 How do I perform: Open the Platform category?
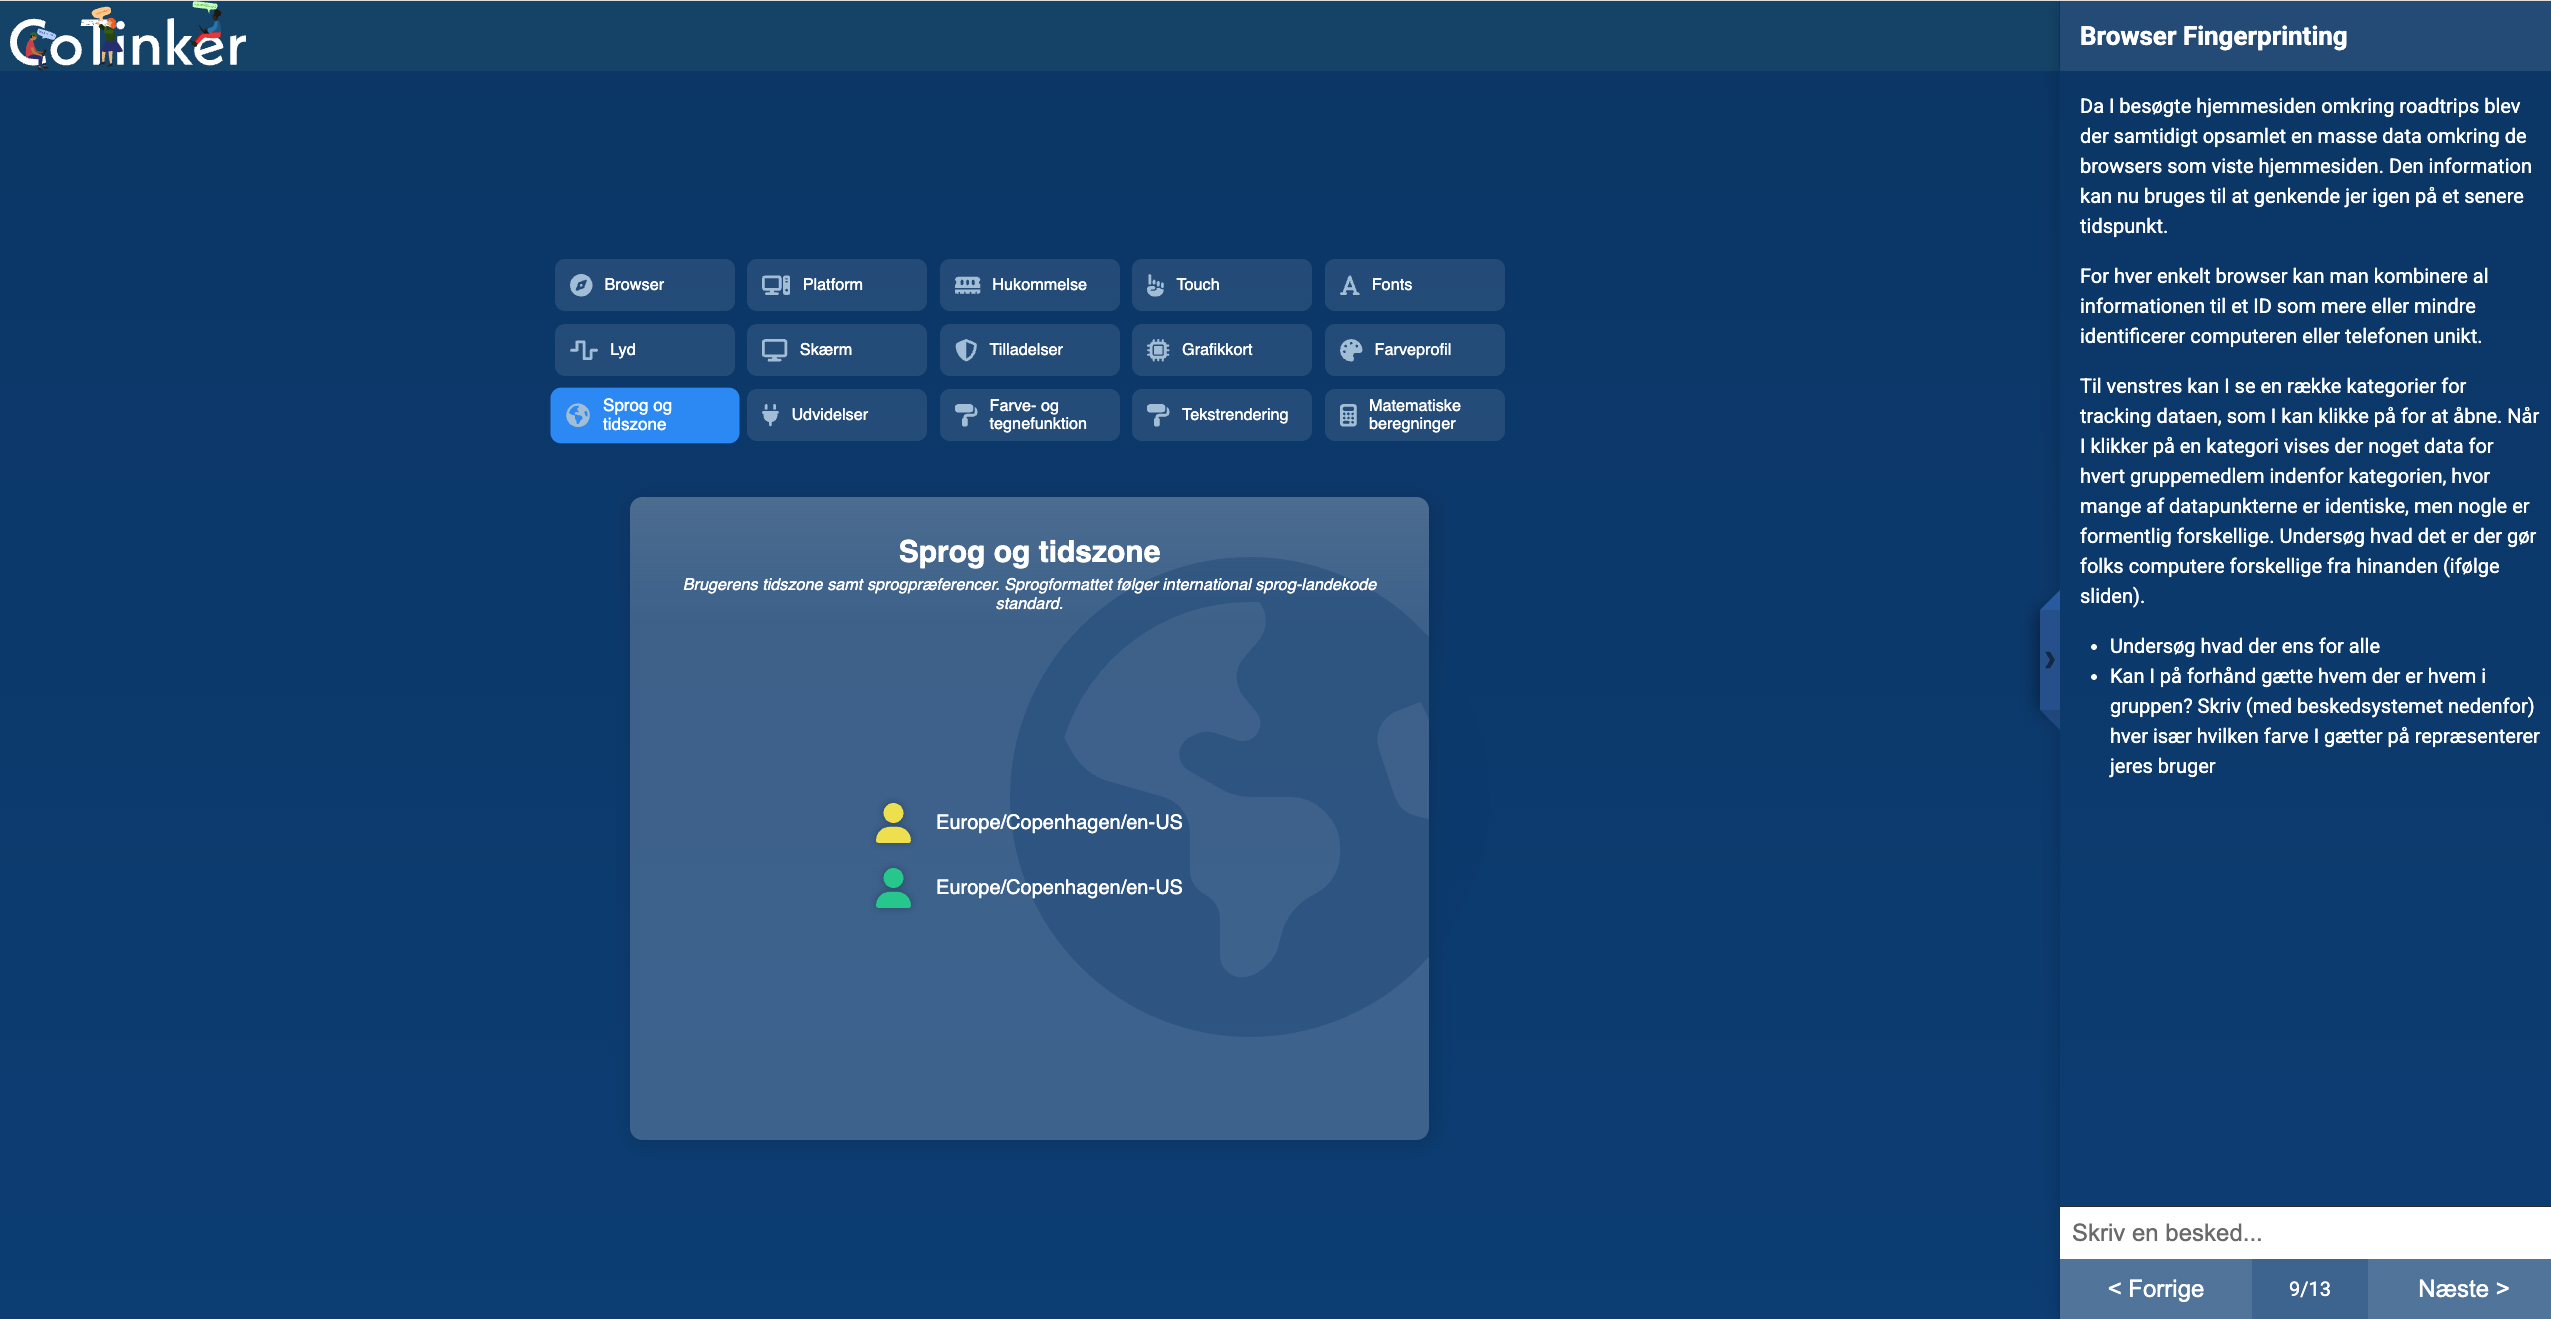[x=836, y=285]
